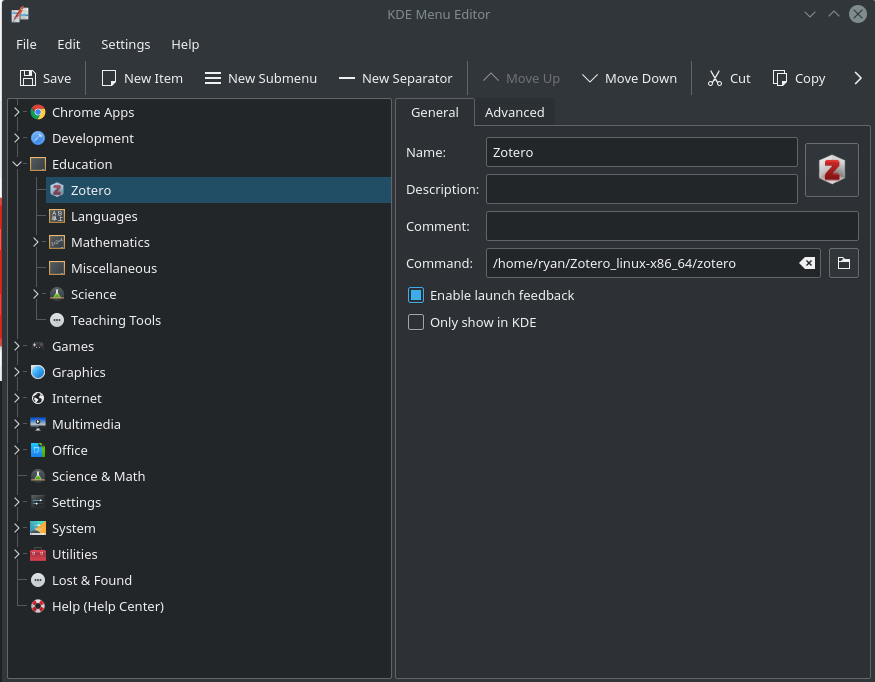Viewport: 875px width, 682px height.
Task: Click the Save floppy disk icon
Action: click(28, 78)
